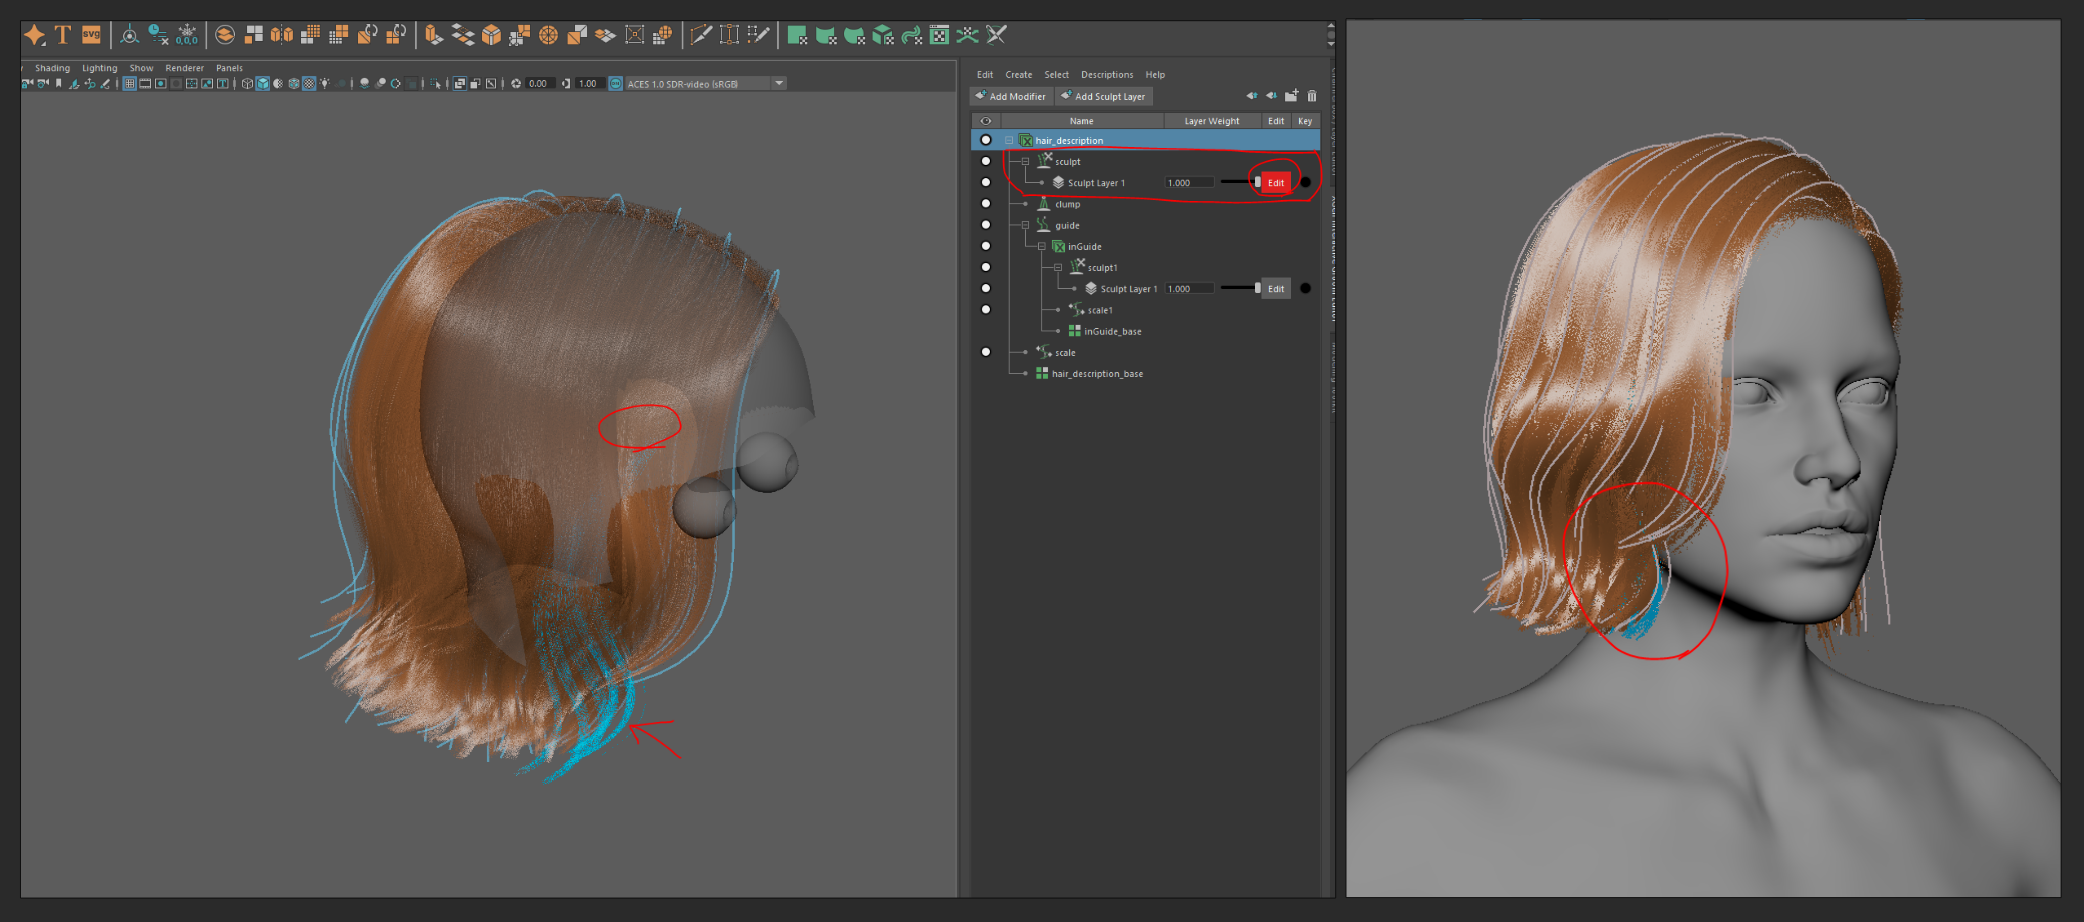Toggle visibility of clump modifier
The image size is (2084, 922).
(986, 204)
